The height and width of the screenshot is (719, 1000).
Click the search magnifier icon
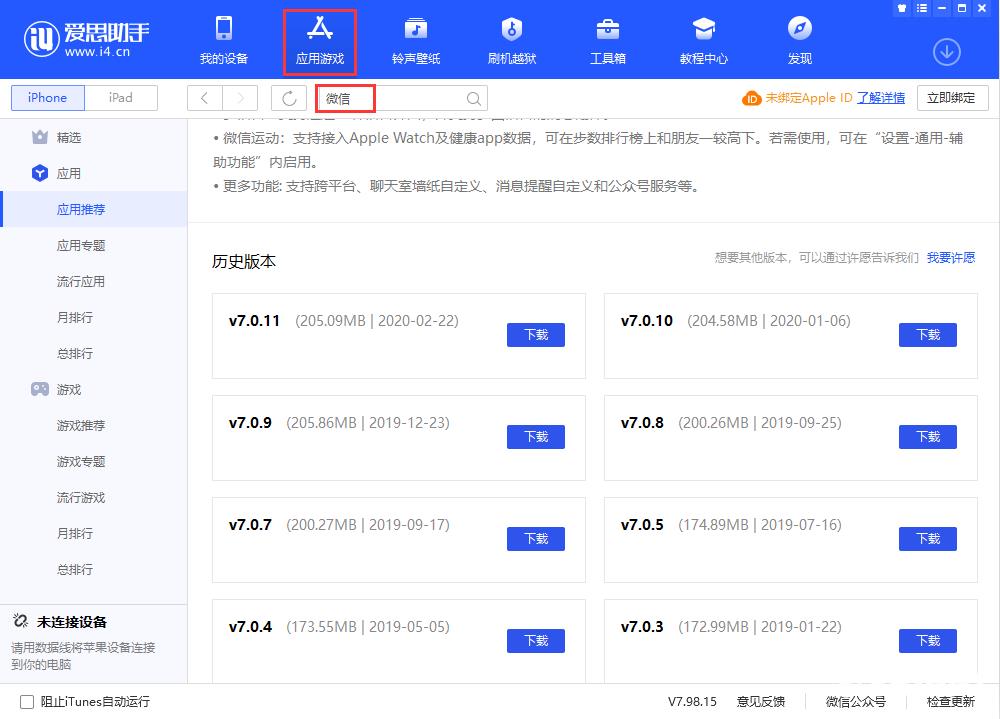click(473, 99)
